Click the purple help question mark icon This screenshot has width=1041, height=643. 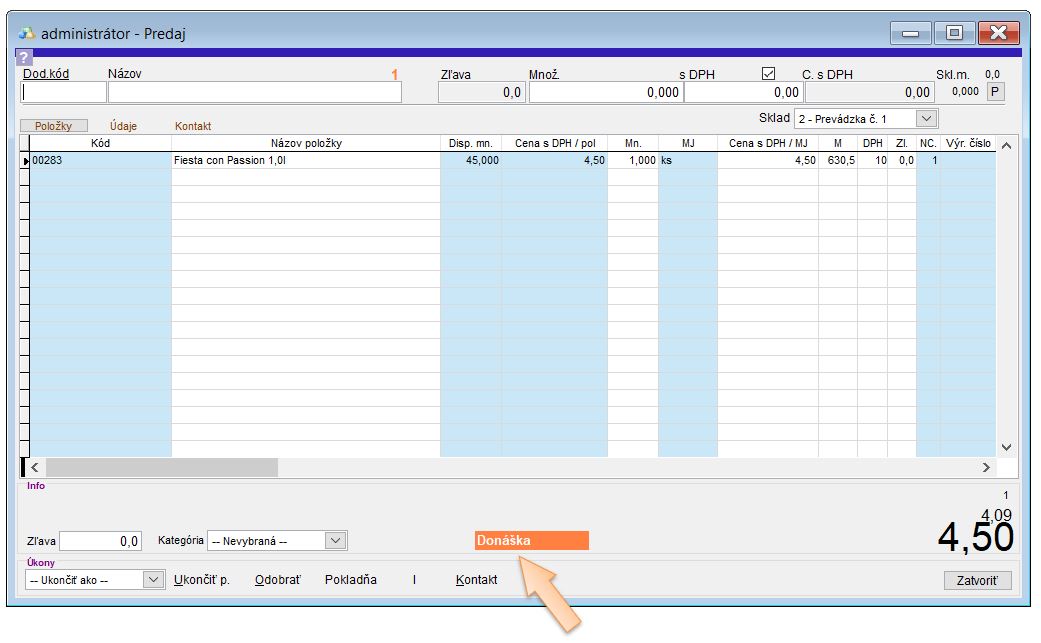coord(25,57)
